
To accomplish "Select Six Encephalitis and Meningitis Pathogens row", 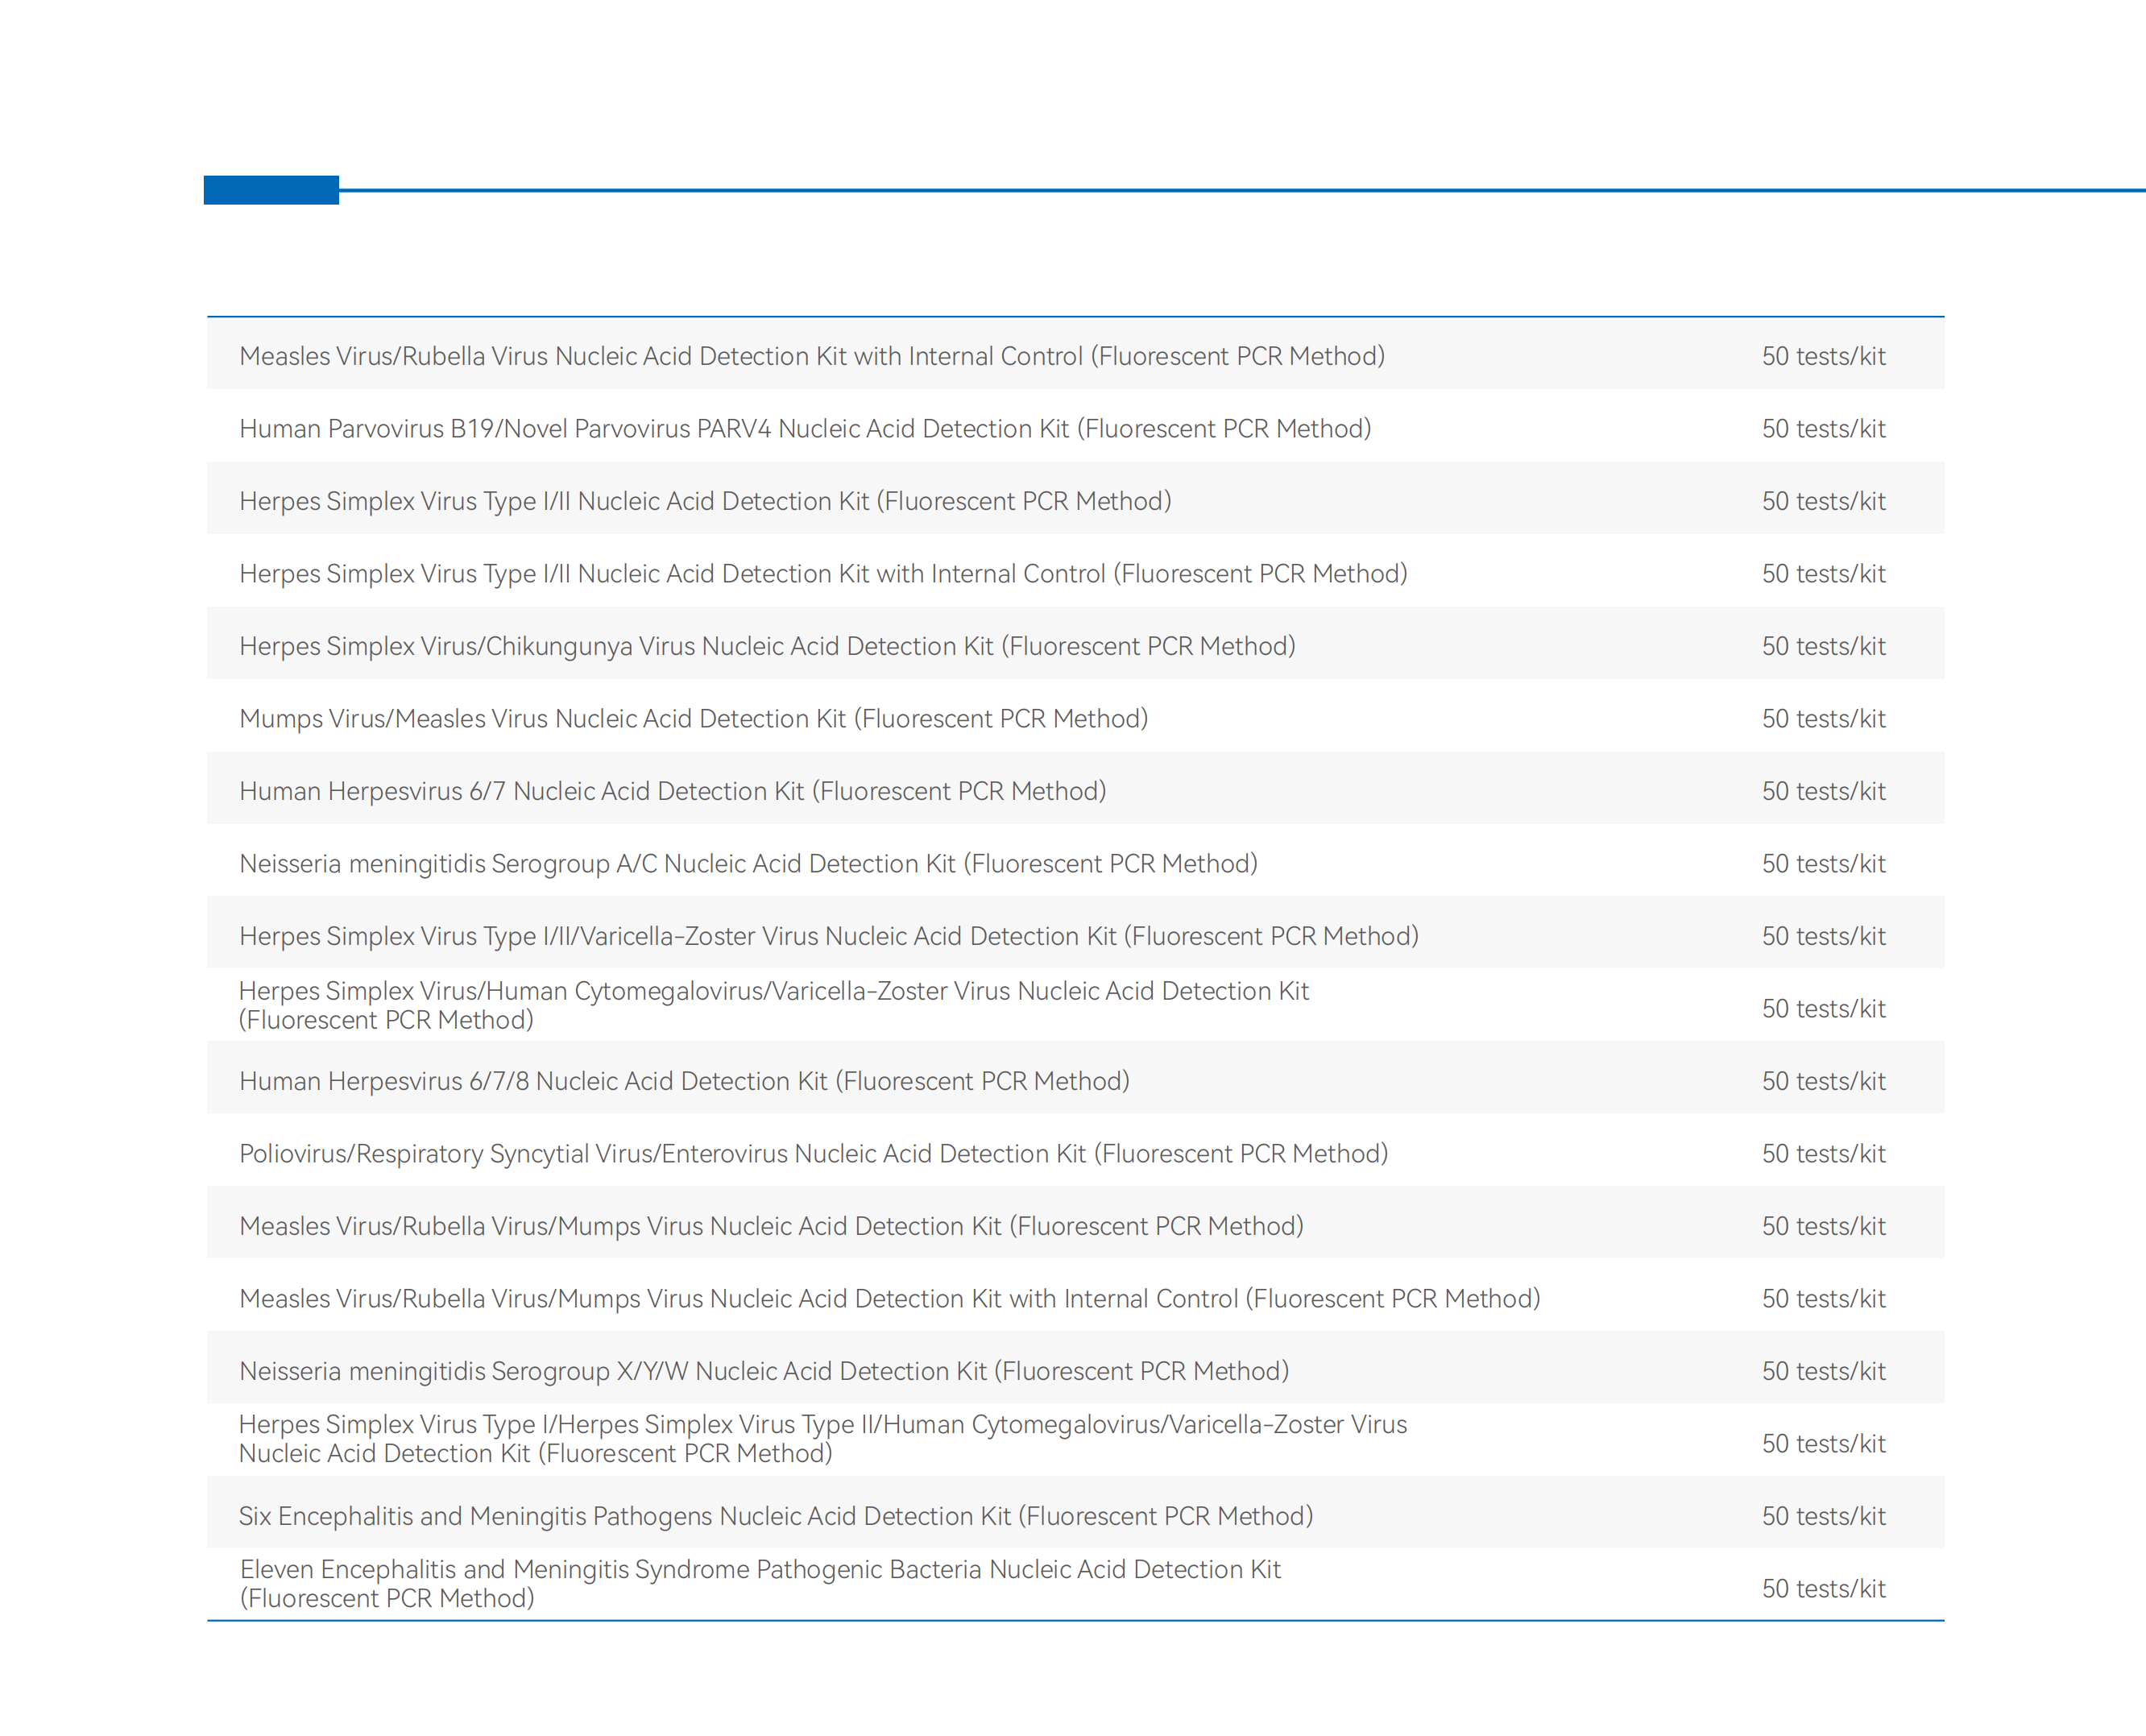I will (1075, 1515).
